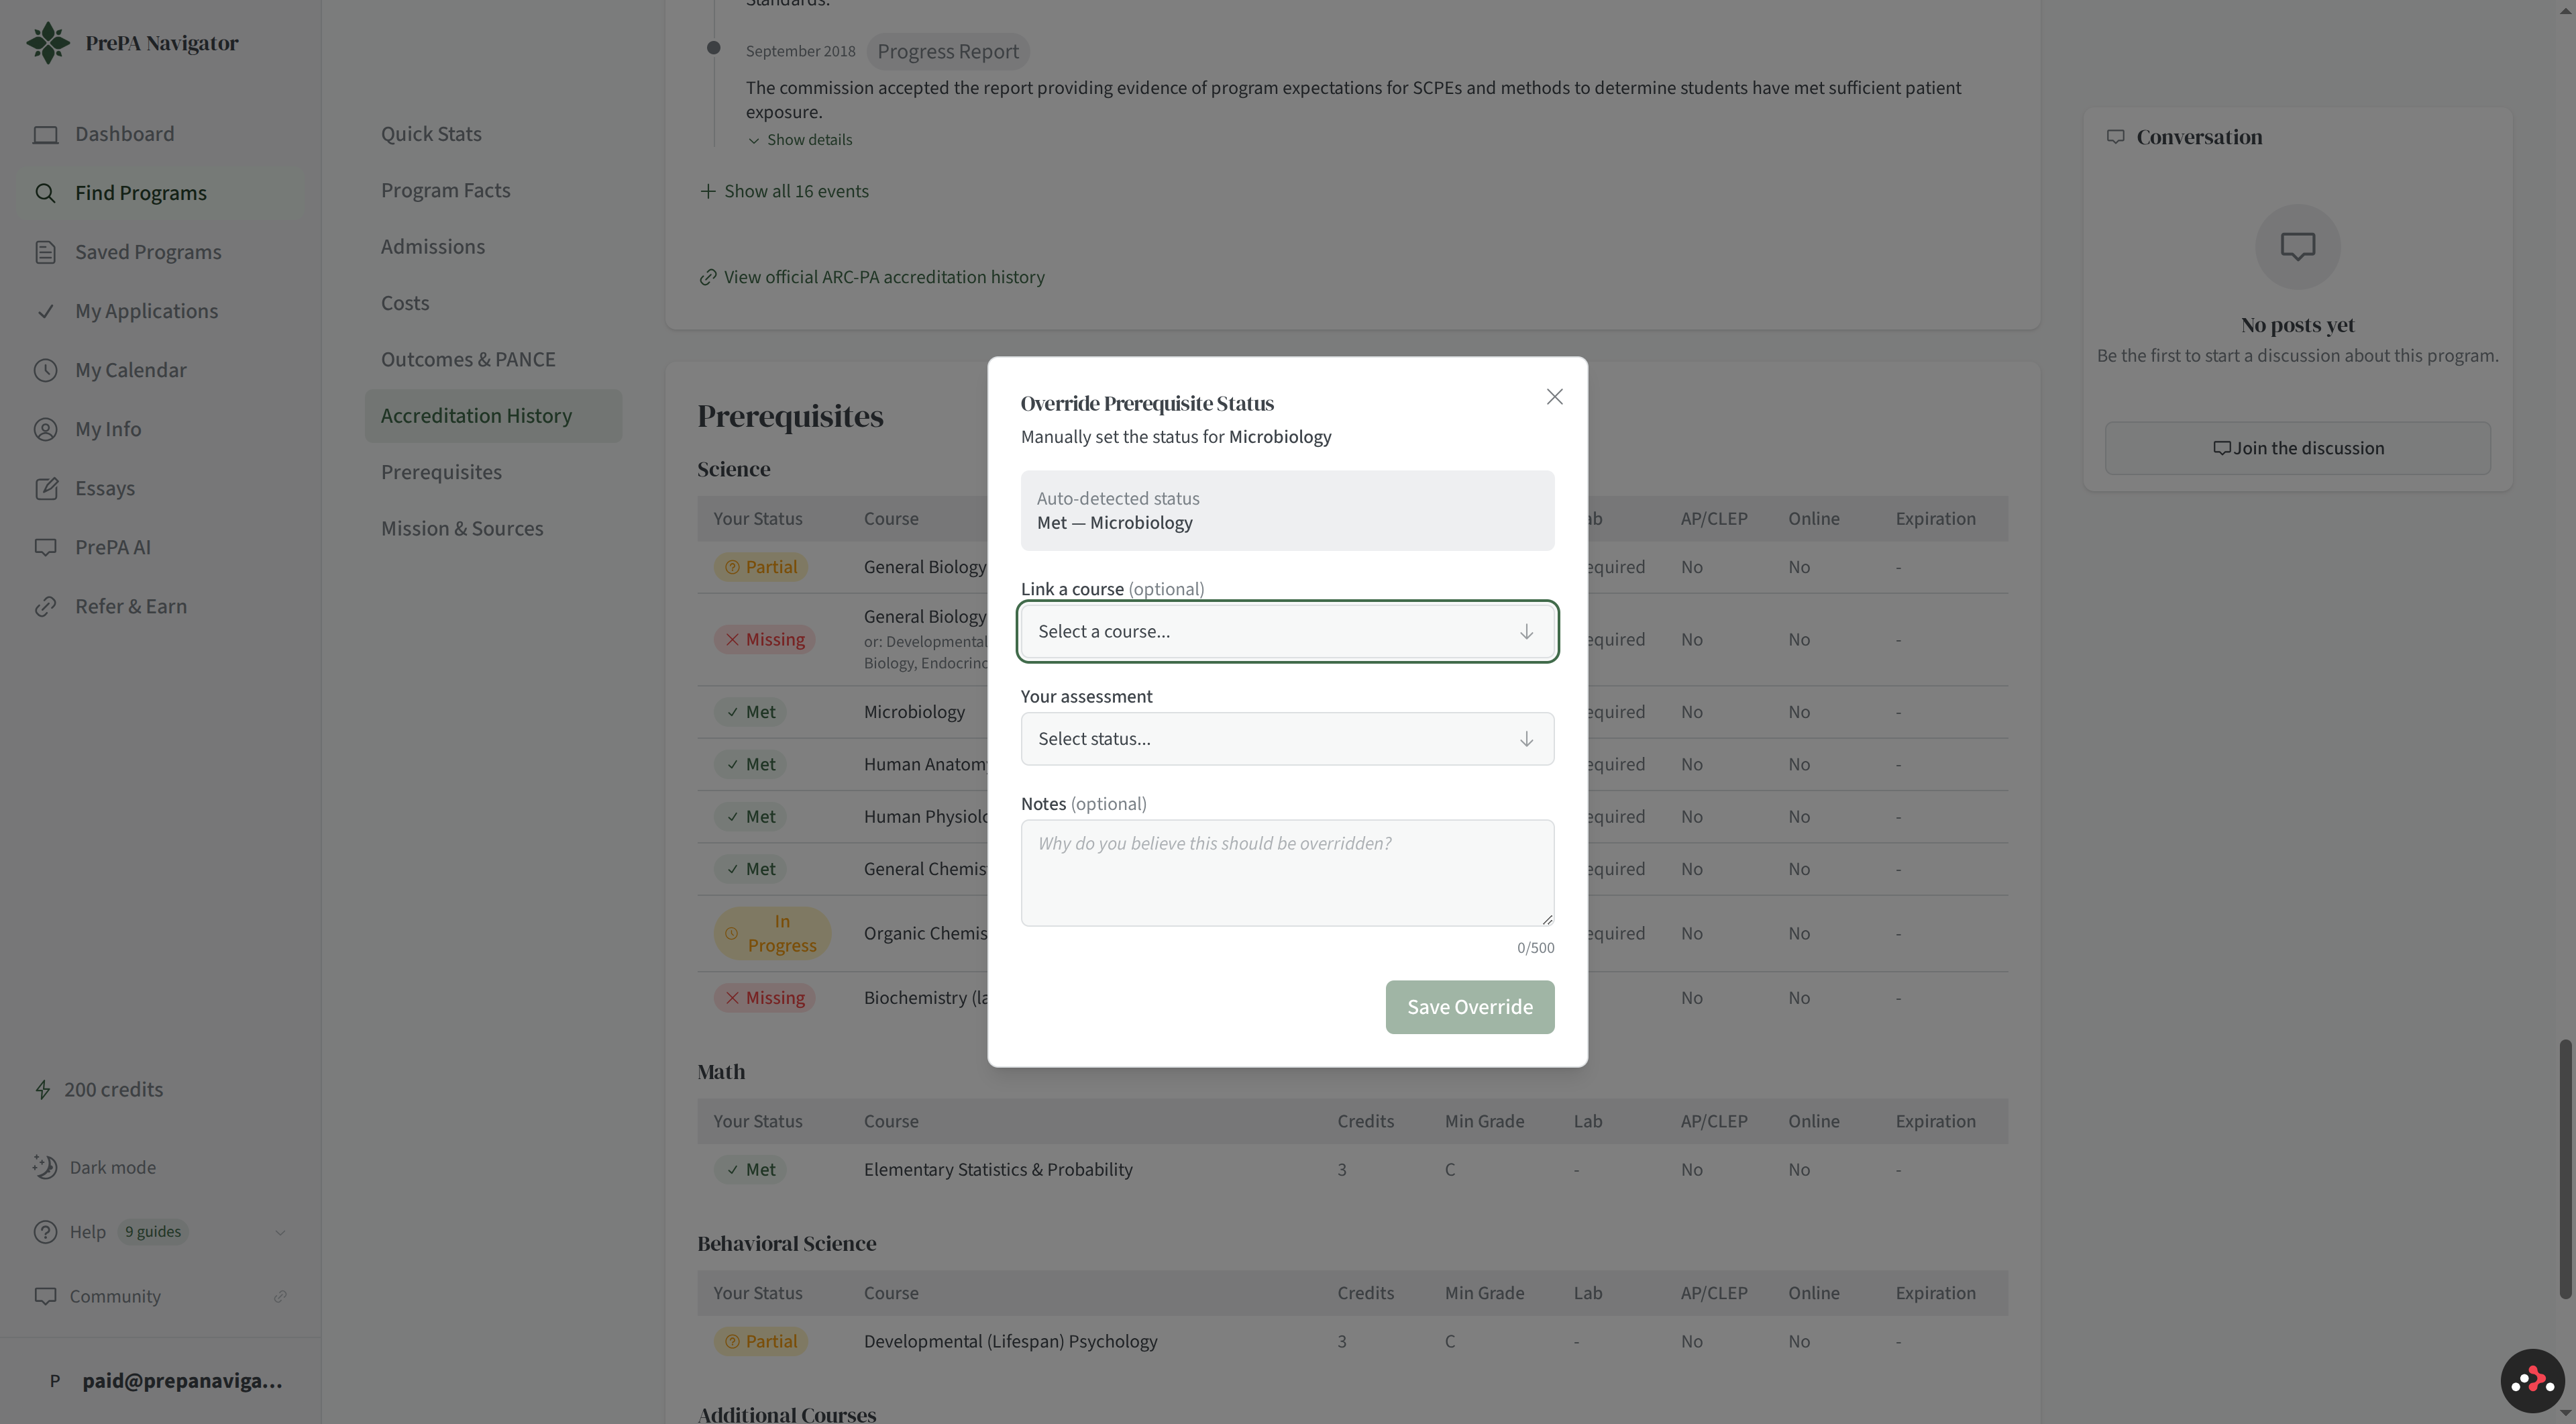Close the Override Prerequisite Status dialog

pos(1554,397)
